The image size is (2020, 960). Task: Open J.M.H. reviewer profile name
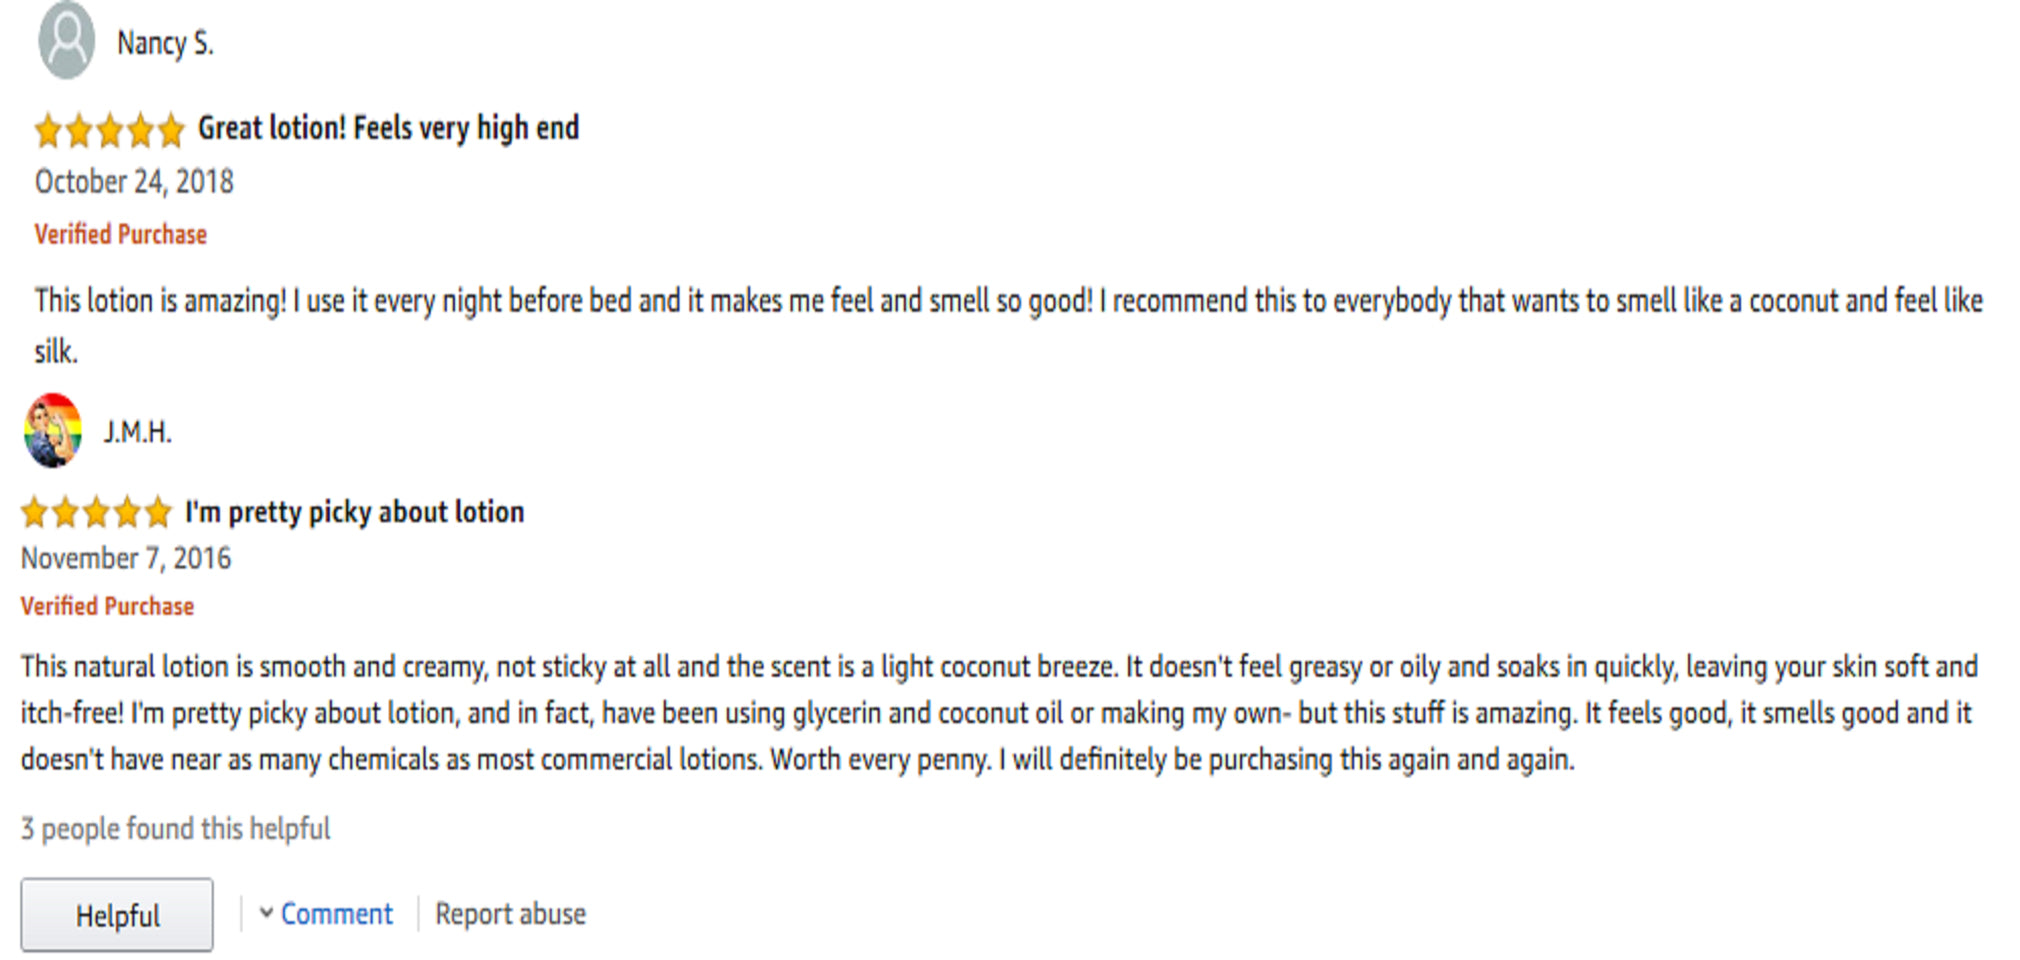[138, 432]
